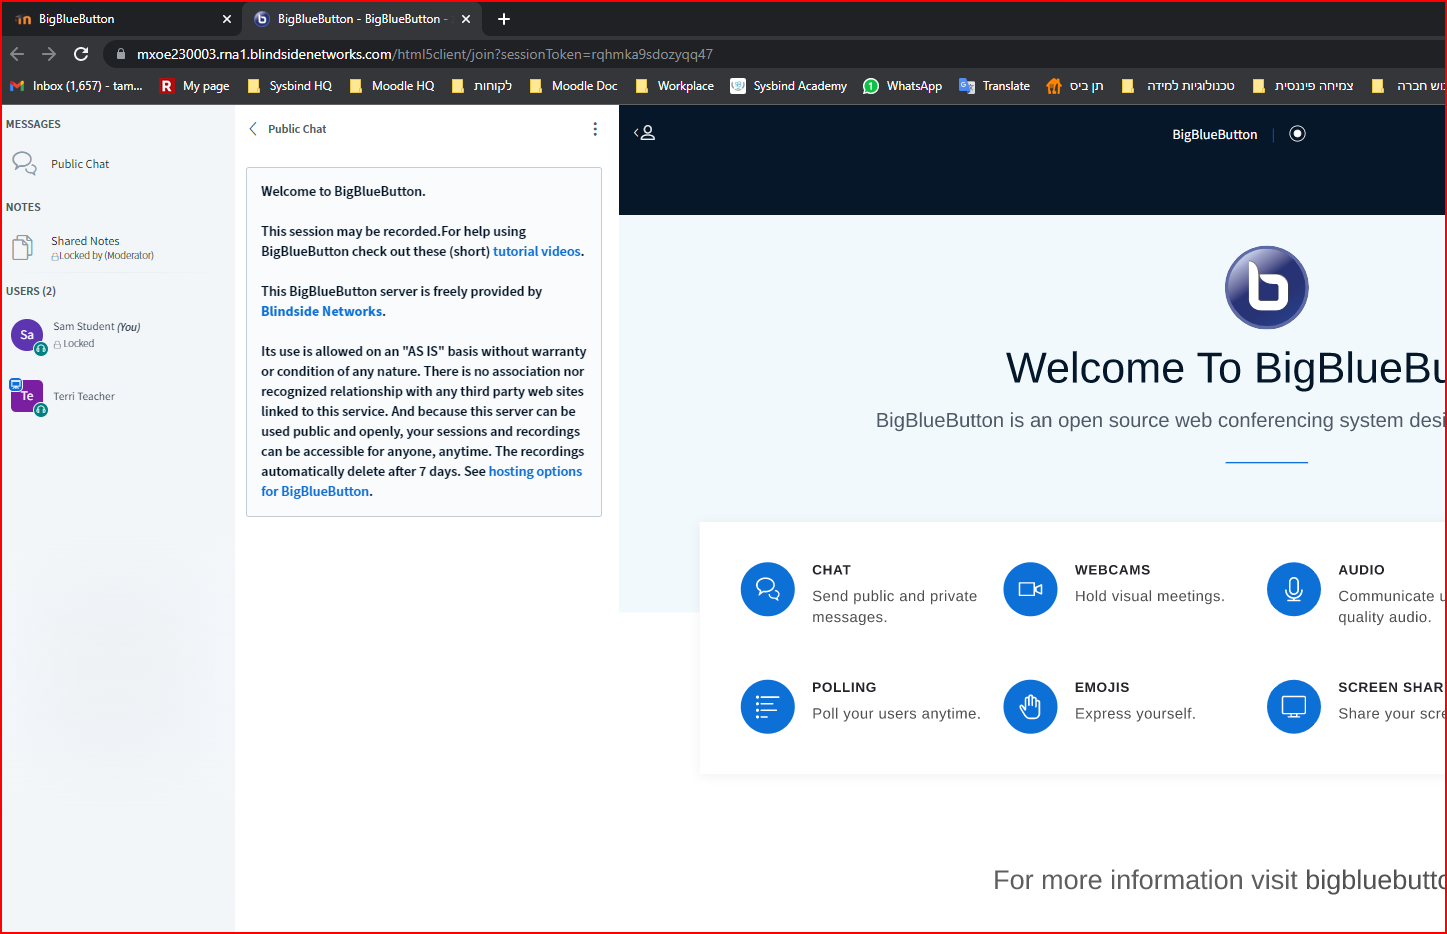1447x934 pixels.
Task: Open the tutorial videos link
Action: pos(536,251)
